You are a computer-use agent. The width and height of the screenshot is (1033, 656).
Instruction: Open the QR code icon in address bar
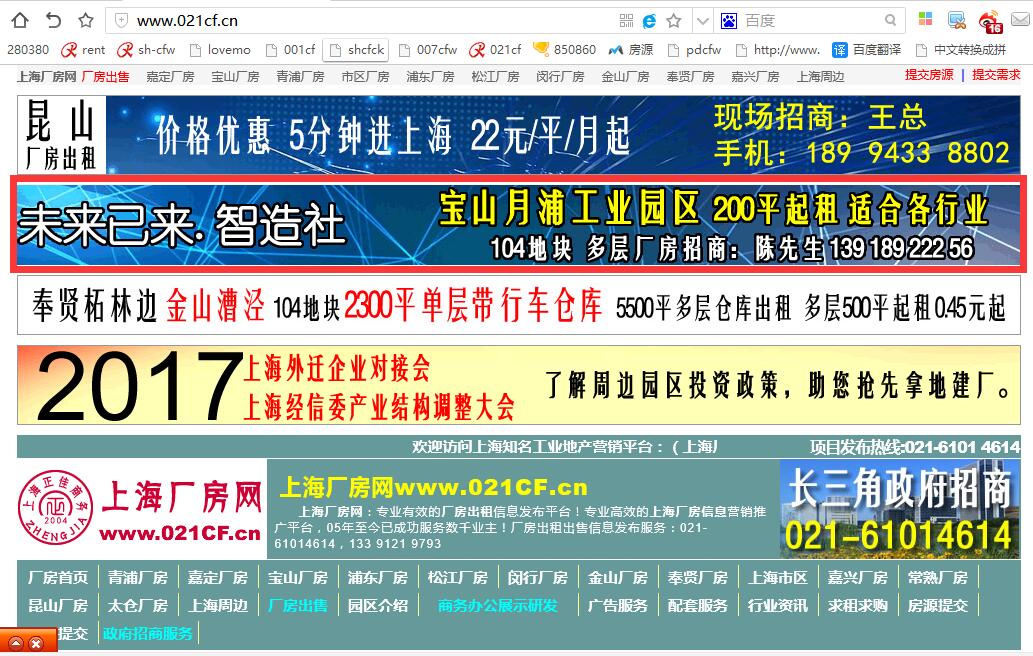[627, 21]
